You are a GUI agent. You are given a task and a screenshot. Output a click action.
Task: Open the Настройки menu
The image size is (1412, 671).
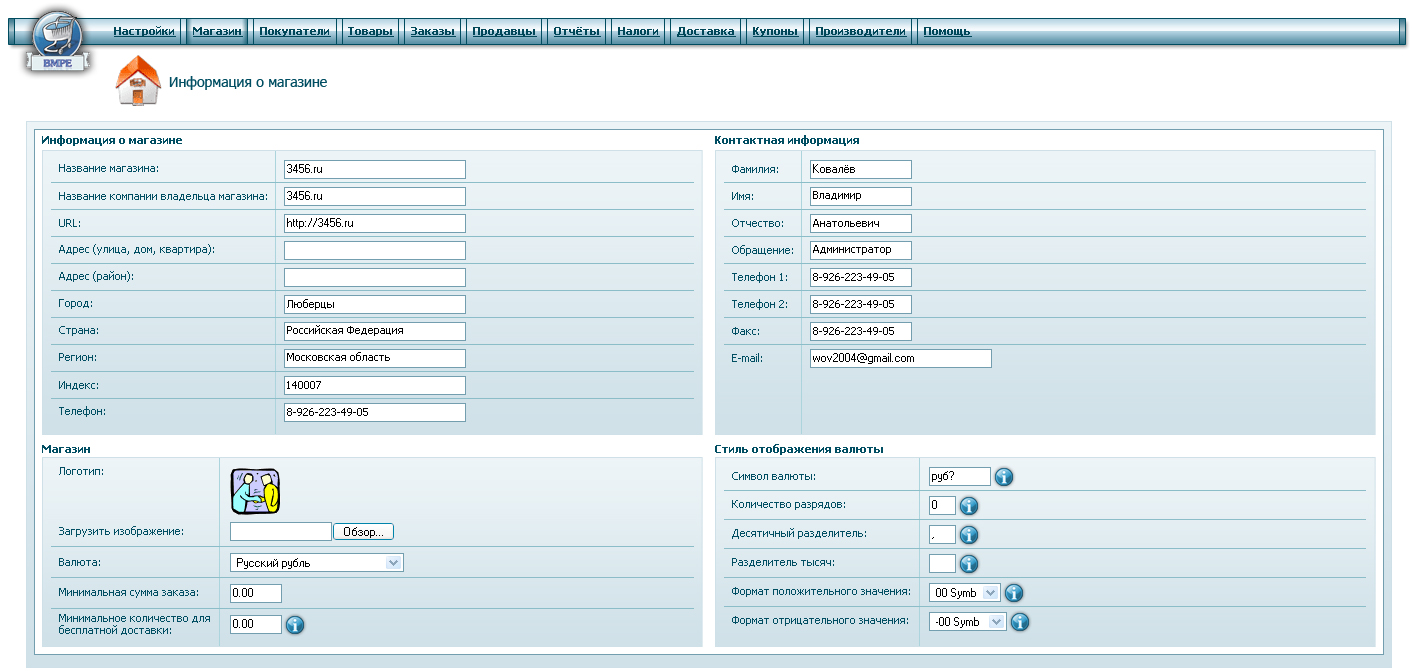[x=144, y=31]
